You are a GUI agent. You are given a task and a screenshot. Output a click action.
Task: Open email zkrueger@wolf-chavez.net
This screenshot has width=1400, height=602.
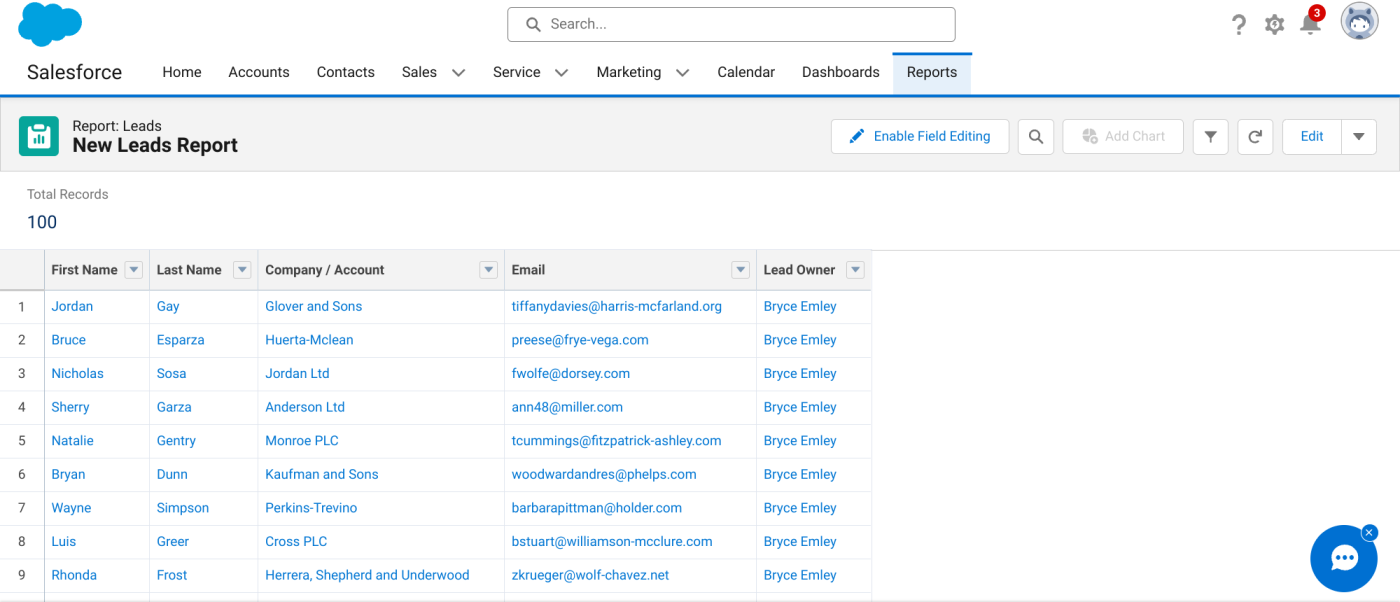click(590, 575)
